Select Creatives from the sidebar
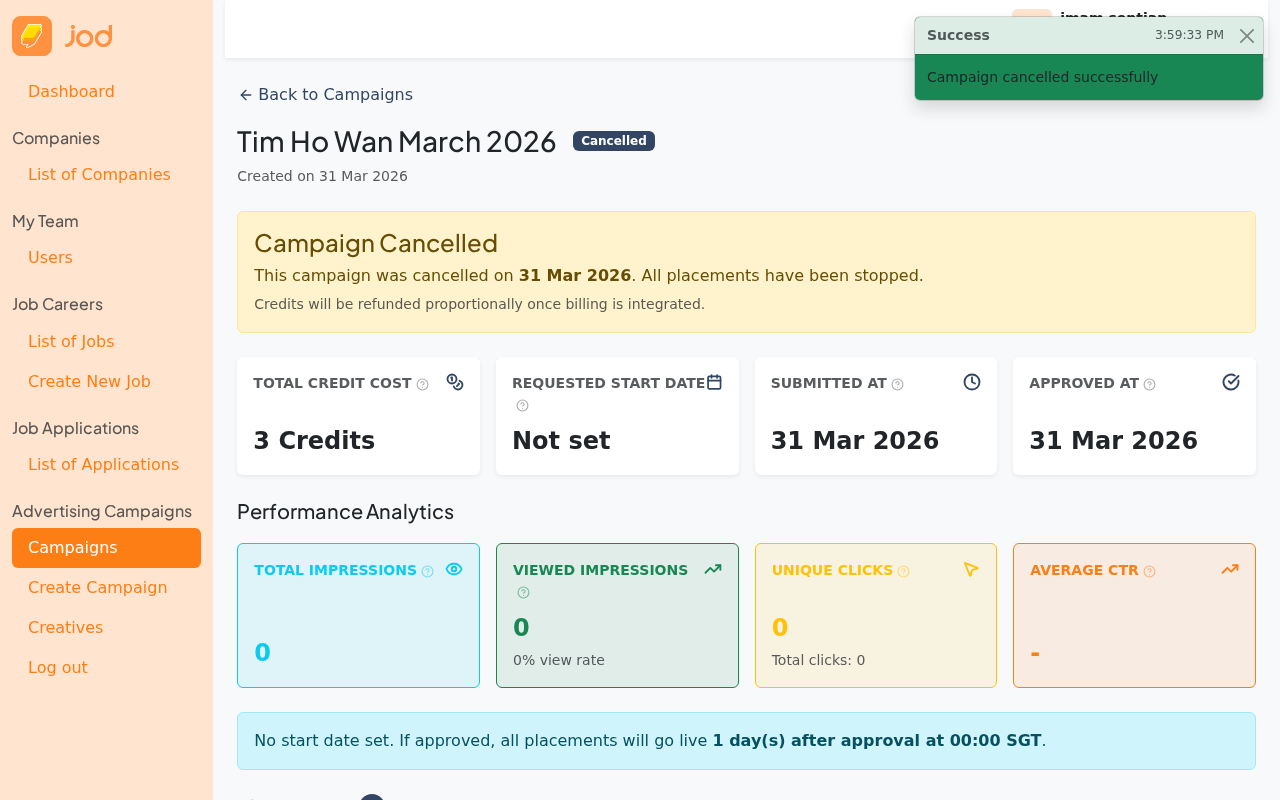Screen dimensions: 1280x800 point(65,627)
